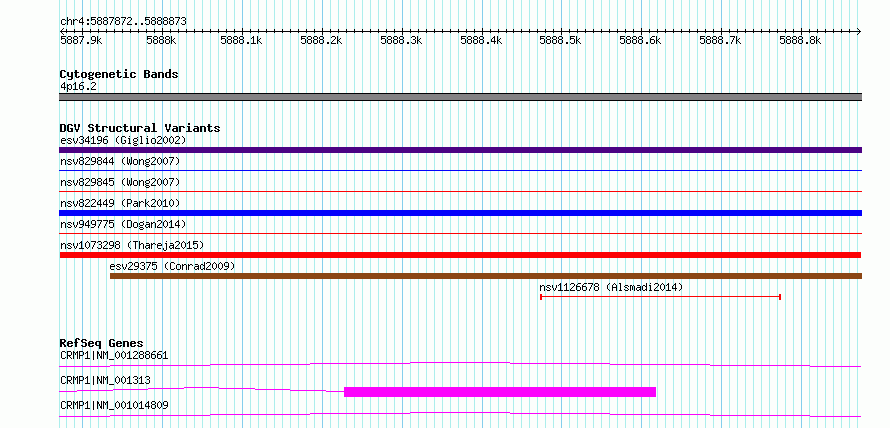Click the 5888k ruler tick label

pos(161,41)
